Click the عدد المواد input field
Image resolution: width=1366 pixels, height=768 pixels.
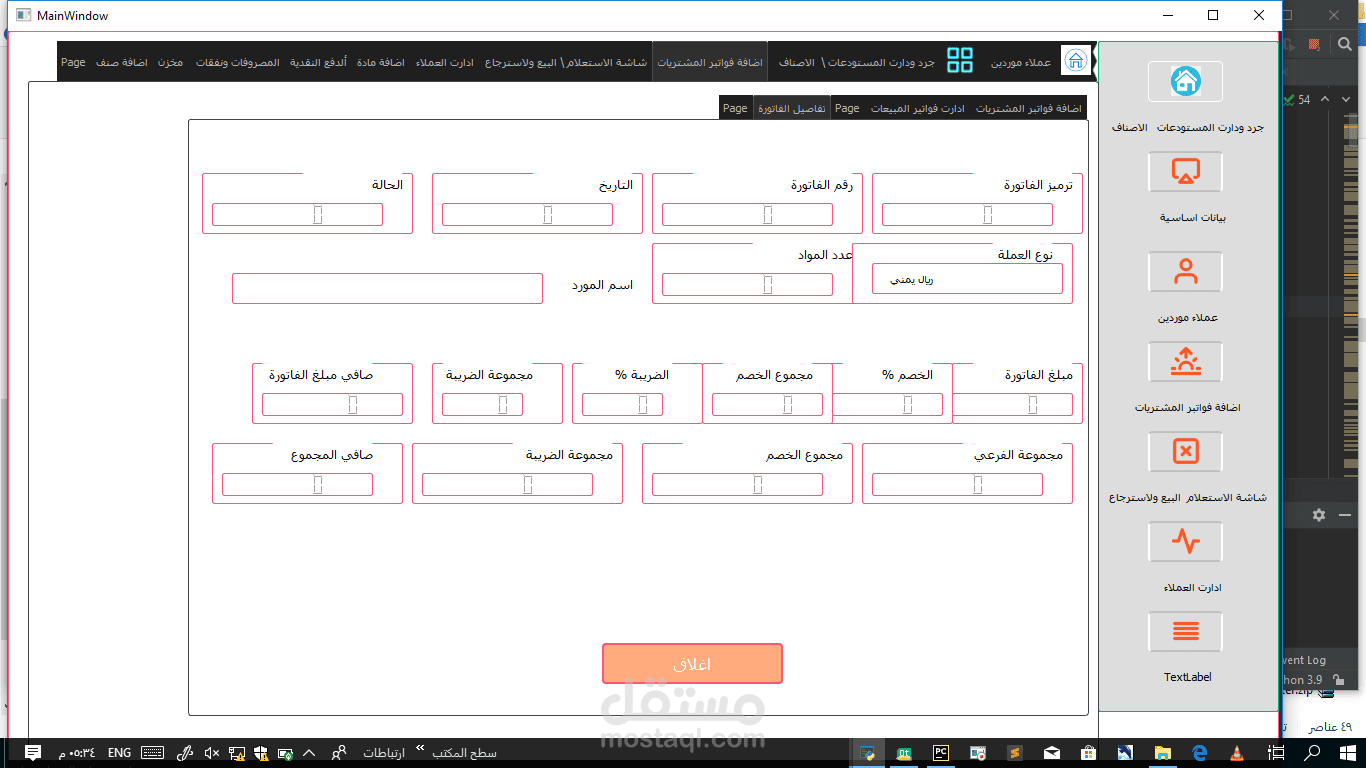(x=747, y=284)
